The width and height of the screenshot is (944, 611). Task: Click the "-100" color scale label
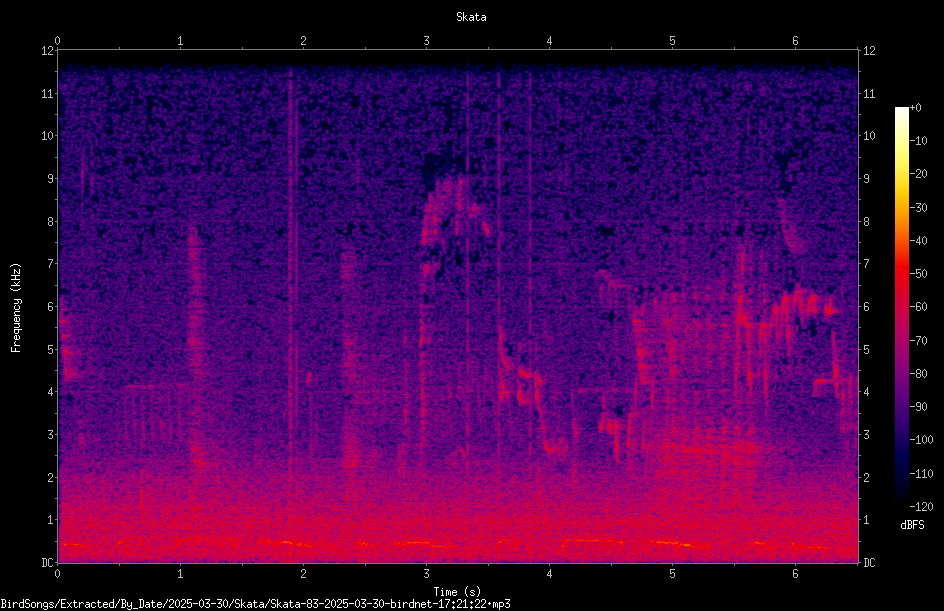(921, 440)
